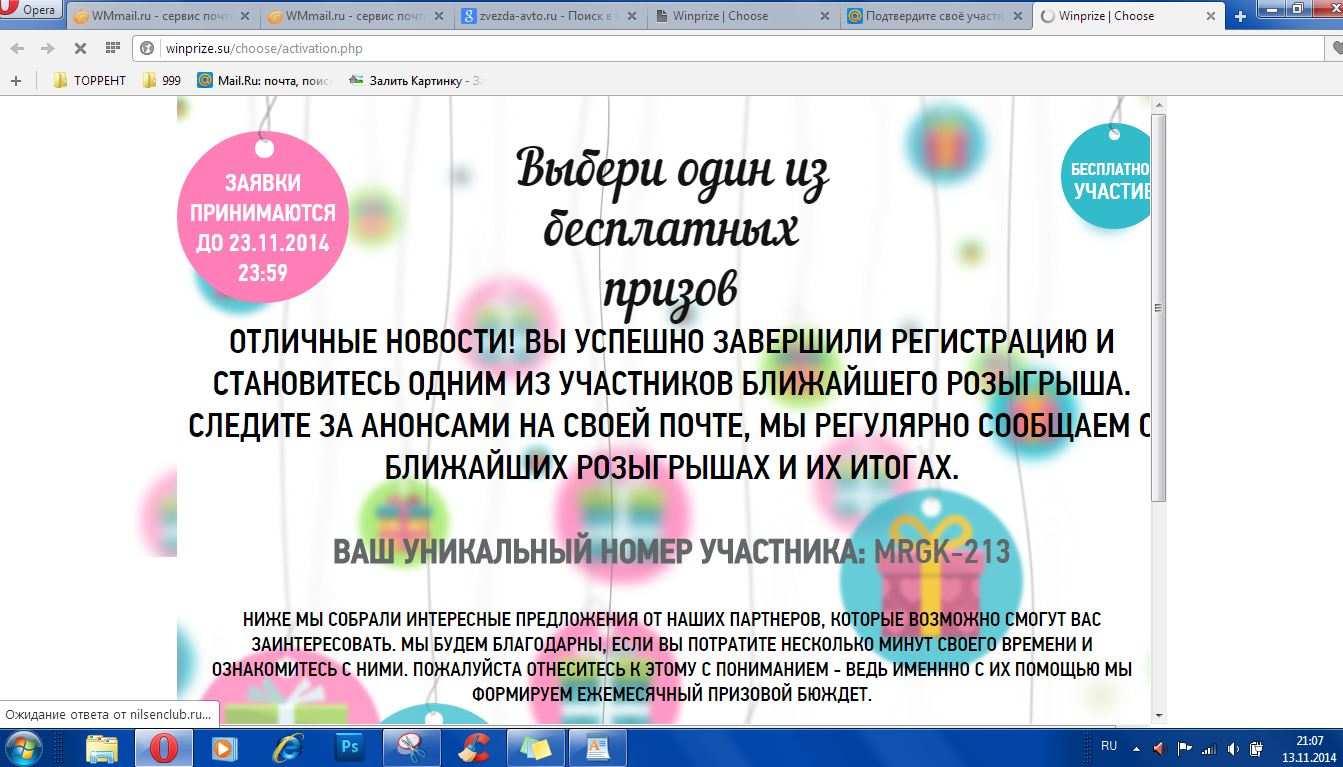Open the Windows Start menu
Image resolution: width=1343 pixels, height=767 pixels.
point(25,748)
